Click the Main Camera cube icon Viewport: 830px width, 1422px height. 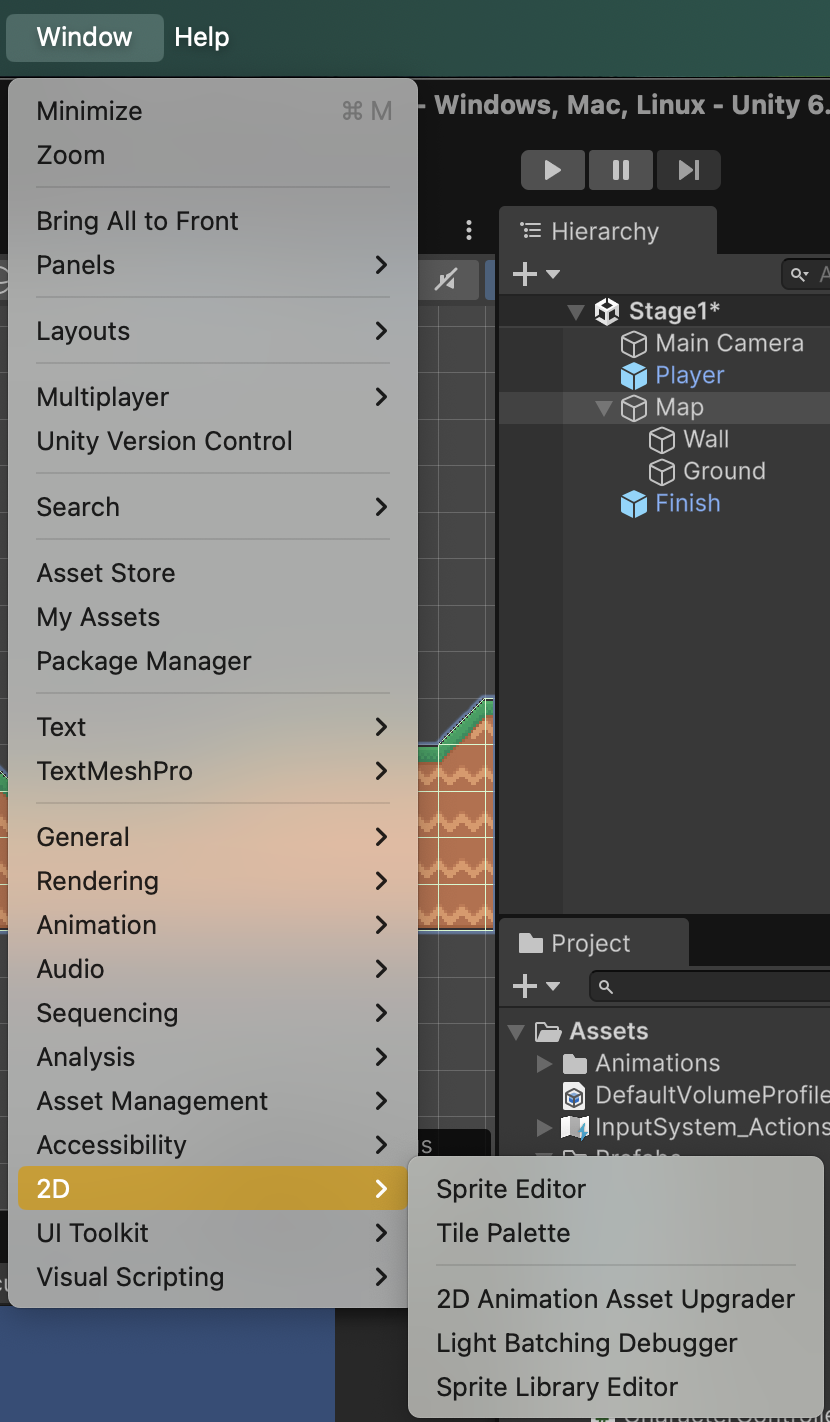point(633,344)
